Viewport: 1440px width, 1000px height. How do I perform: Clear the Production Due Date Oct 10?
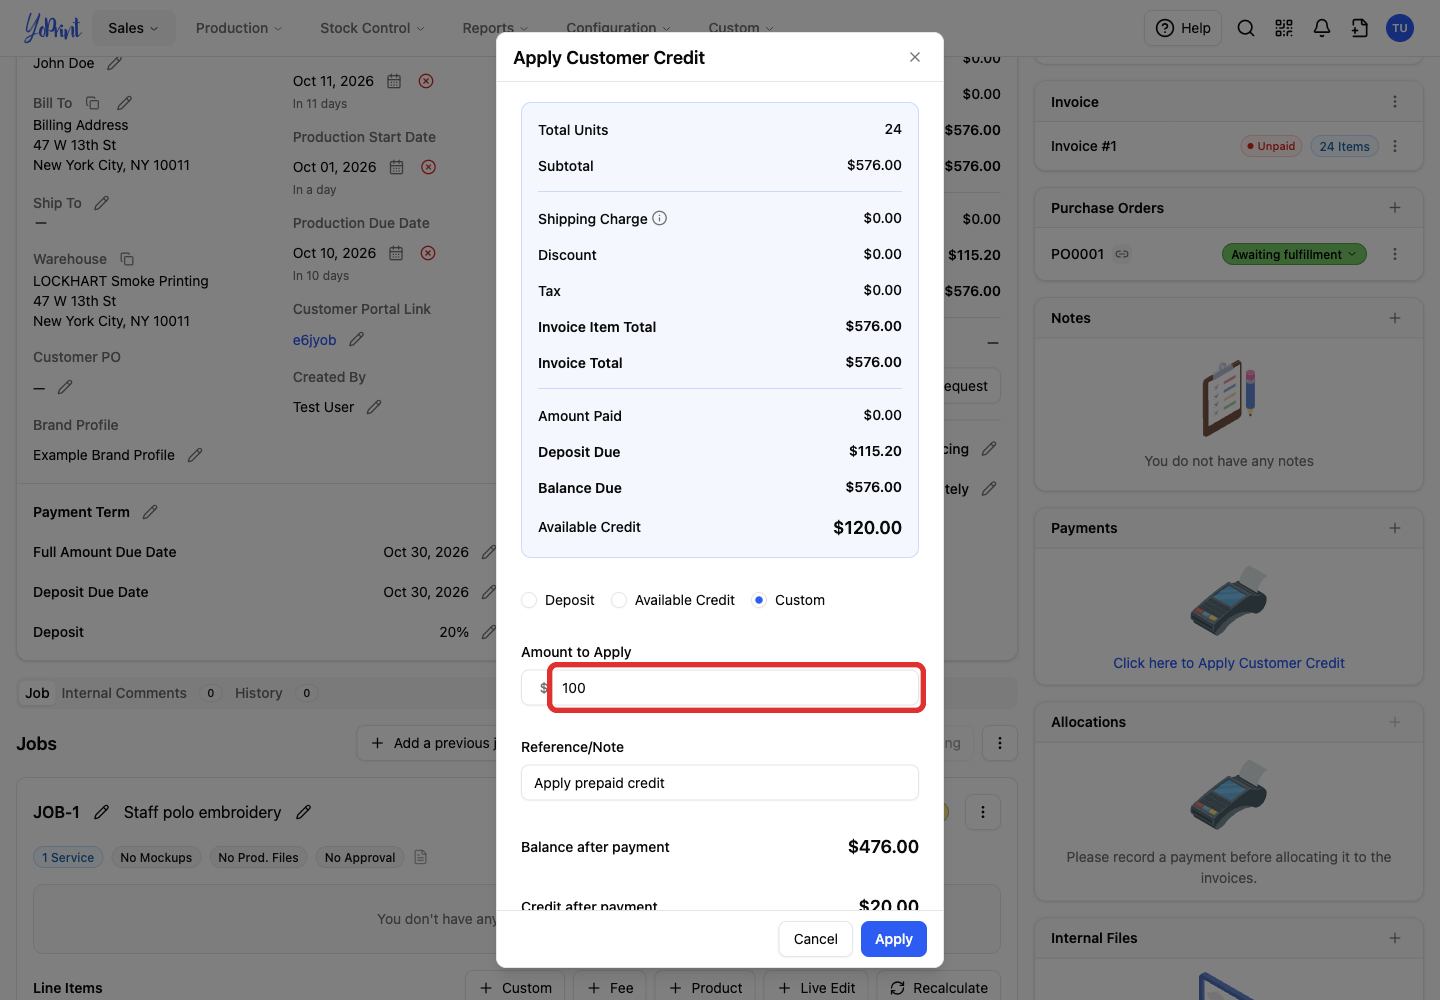(x=428, y=253)
